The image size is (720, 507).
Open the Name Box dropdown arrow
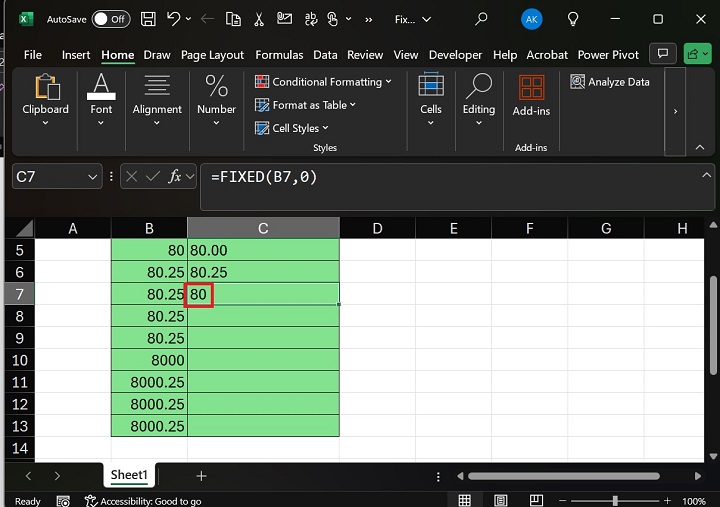pos(93,177)
